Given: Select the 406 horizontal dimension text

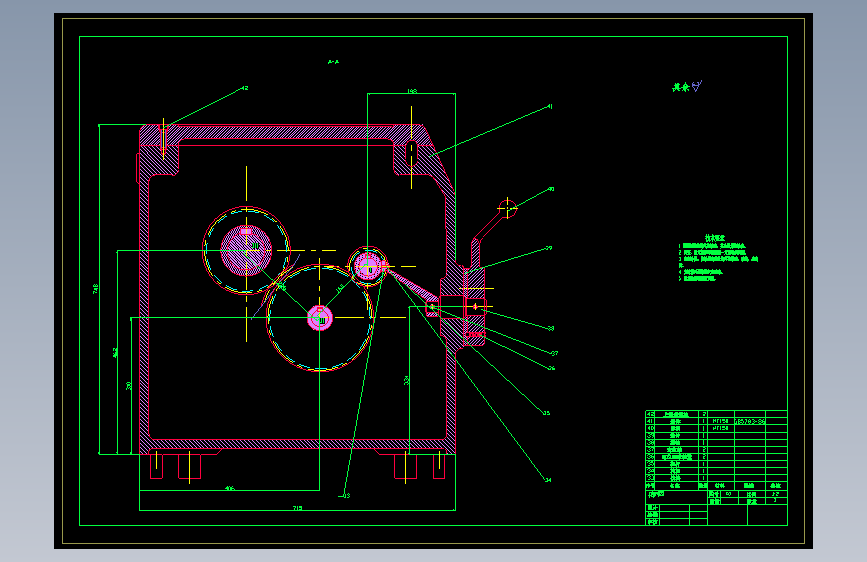Looking at the screenshot, I should coord(229,488).
